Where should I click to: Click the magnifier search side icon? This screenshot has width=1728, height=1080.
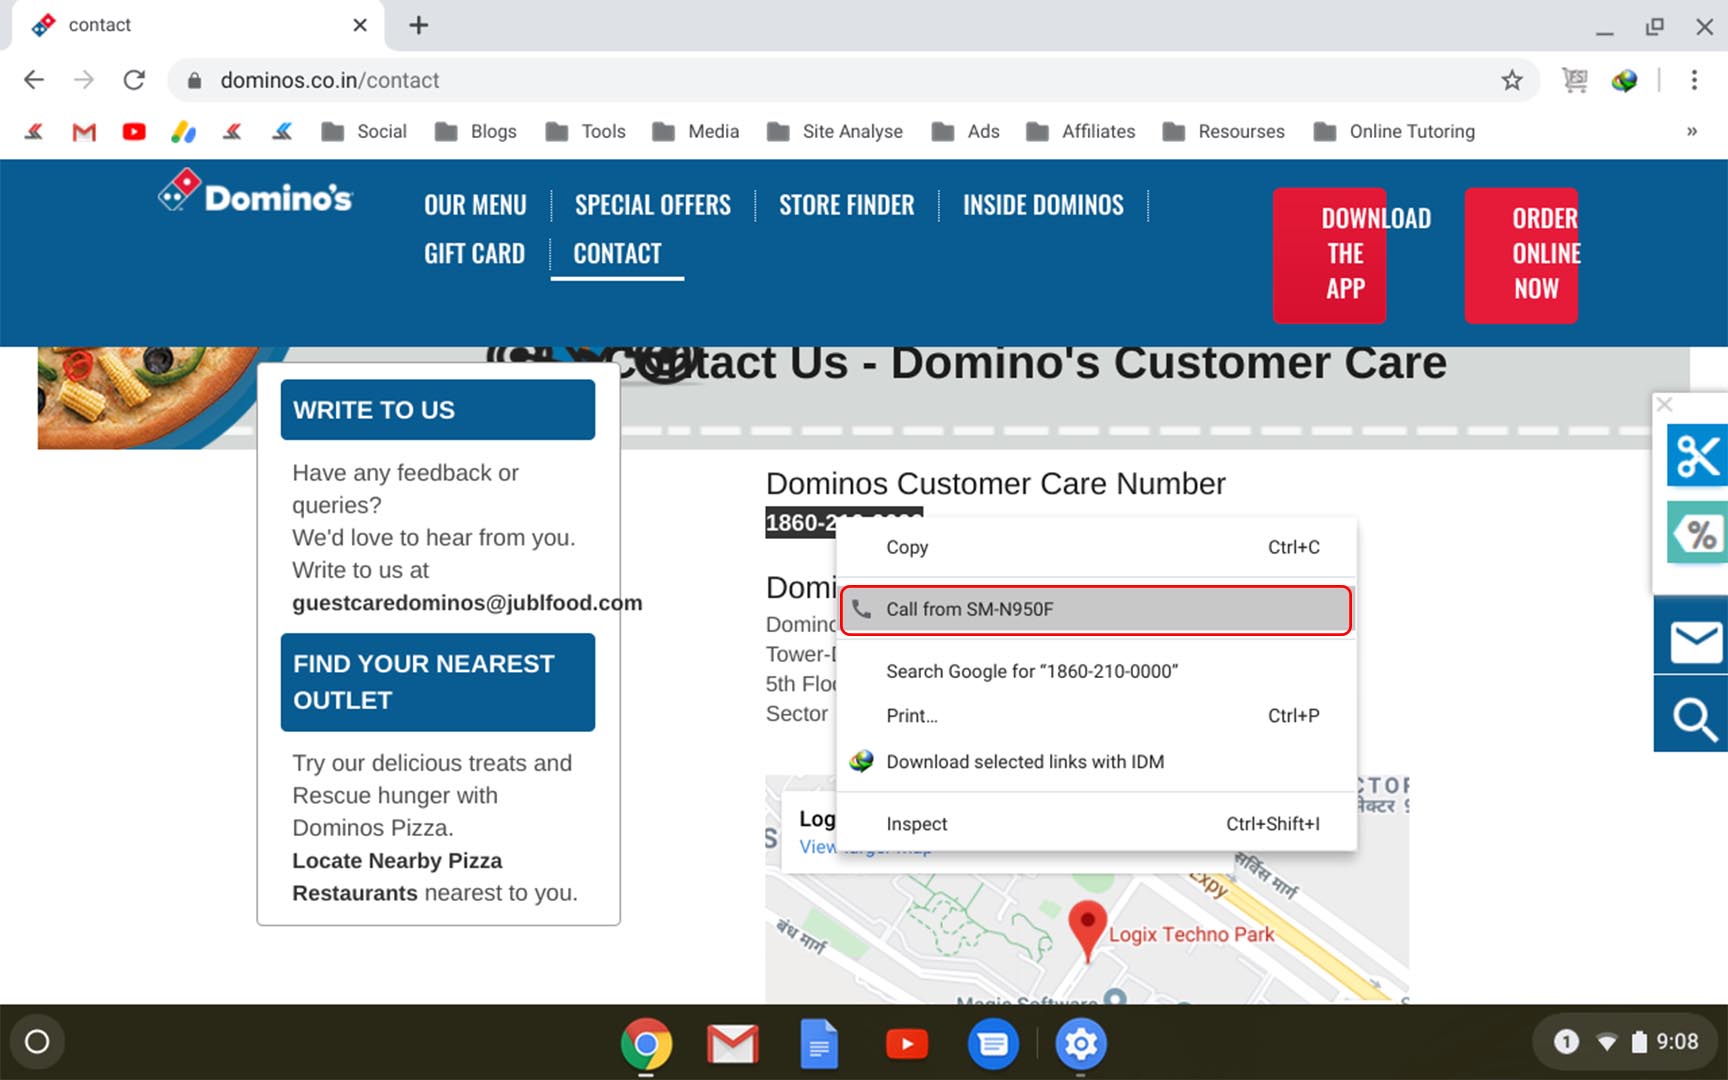pos(1694,718)
